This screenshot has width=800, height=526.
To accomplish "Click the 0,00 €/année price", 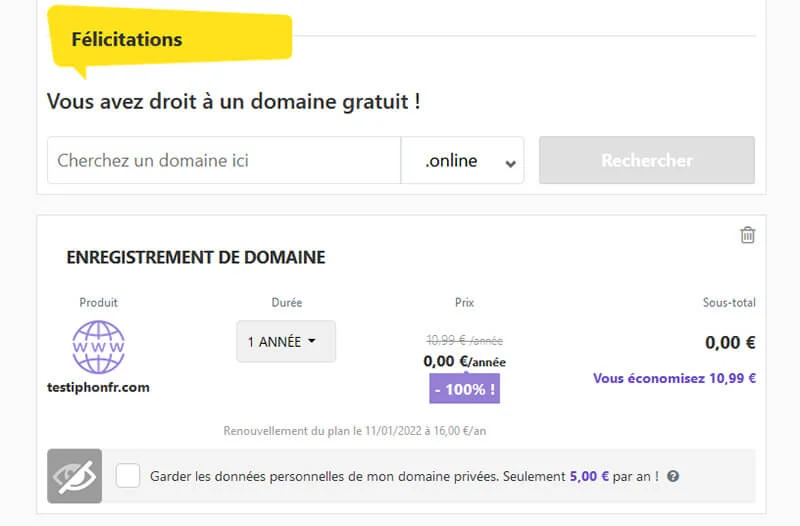I will click(x=464, y=361).
